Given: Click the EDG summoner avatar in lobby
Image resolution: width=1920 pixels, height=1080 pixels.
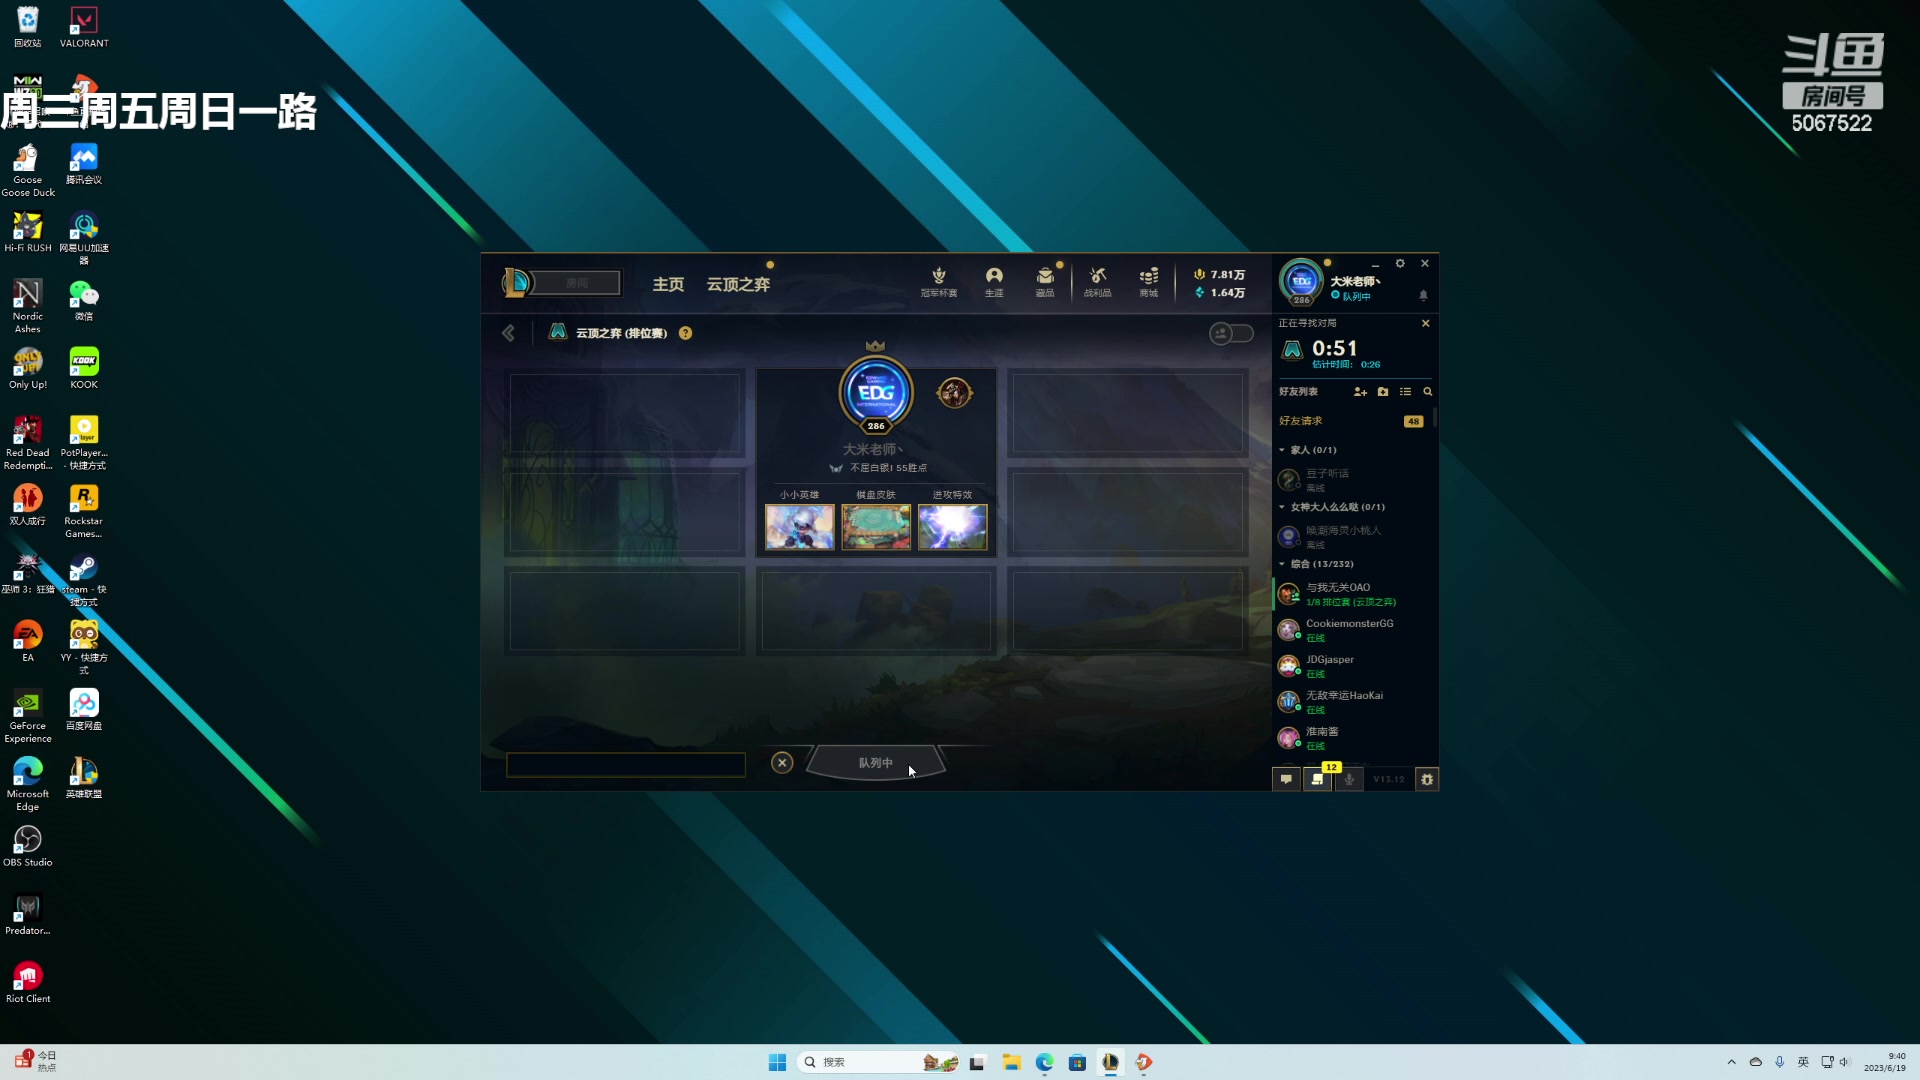Looking at the screenshot, I should point(876,393).
